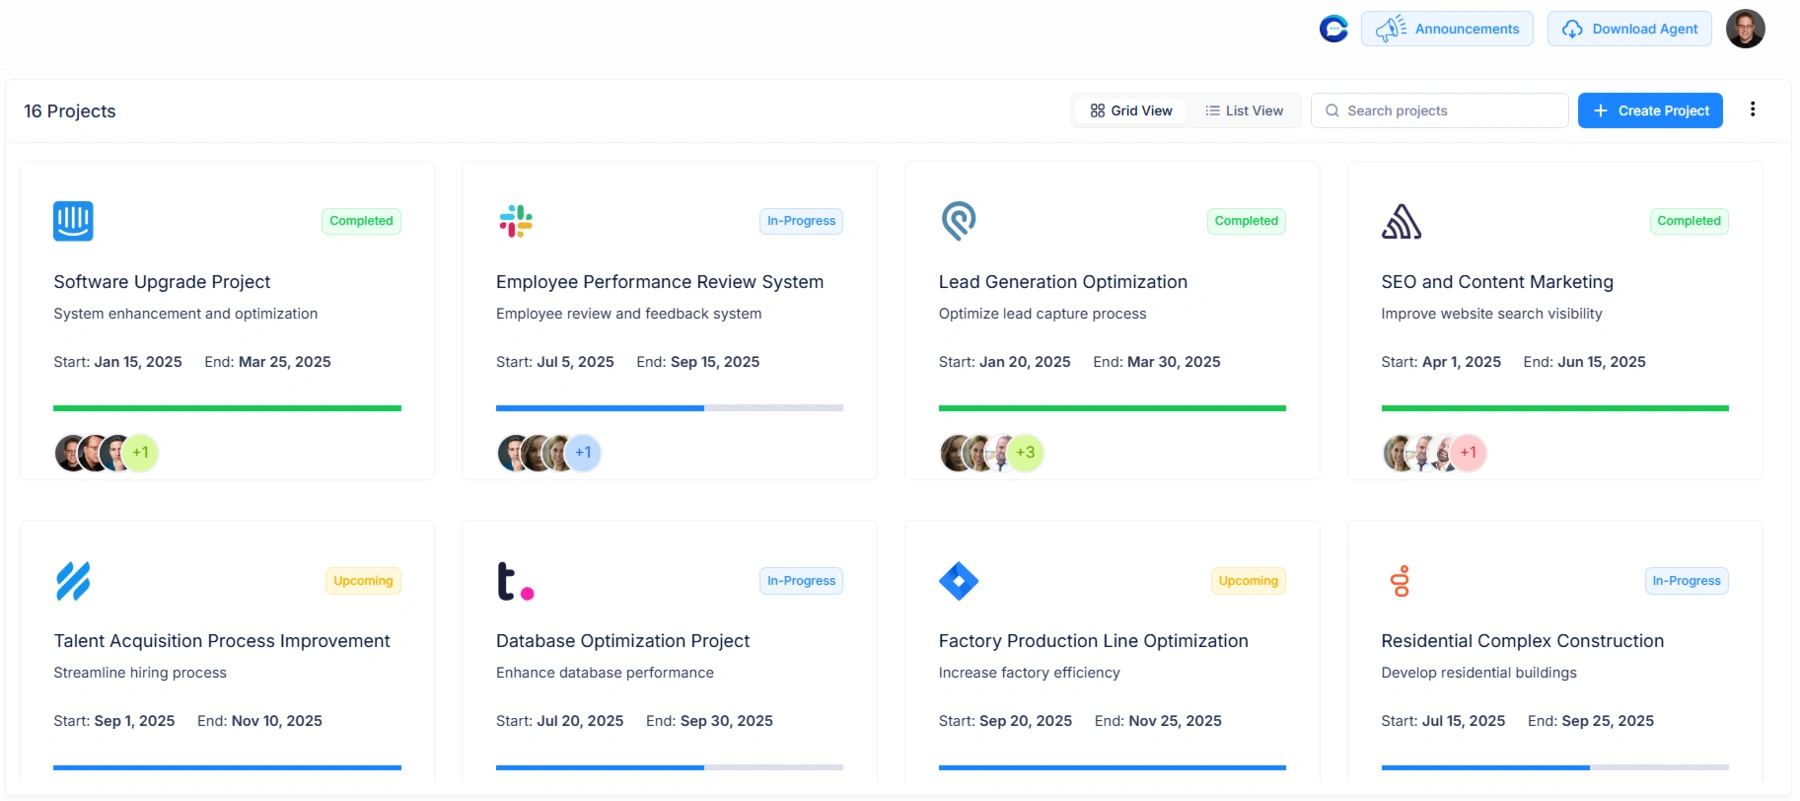The image size is (1800, 801).
Task: Click 'End: Sep 25, 2025' date
Action: (1591, 721)
